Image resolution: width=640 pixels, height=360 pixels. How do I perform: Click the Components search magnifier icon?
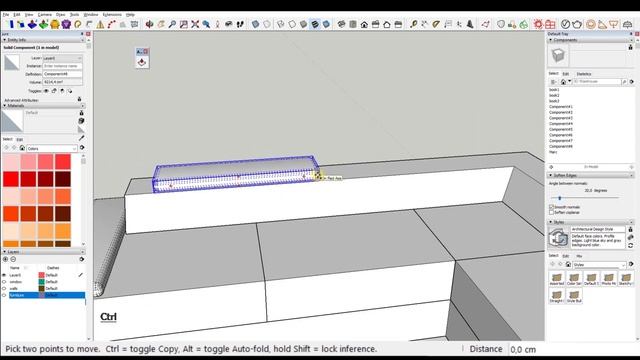pyautogui.click(x=624, y=82)
